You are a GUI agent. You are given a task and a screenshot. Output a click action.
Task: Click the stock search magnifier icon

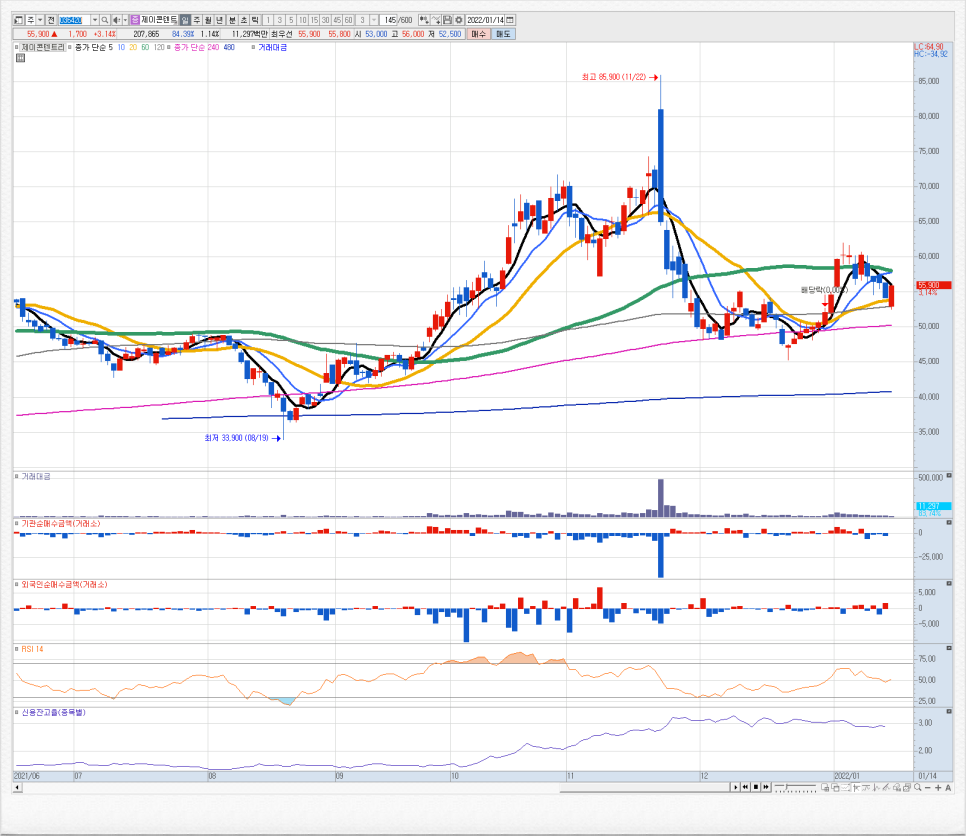[x=105, y=20]
